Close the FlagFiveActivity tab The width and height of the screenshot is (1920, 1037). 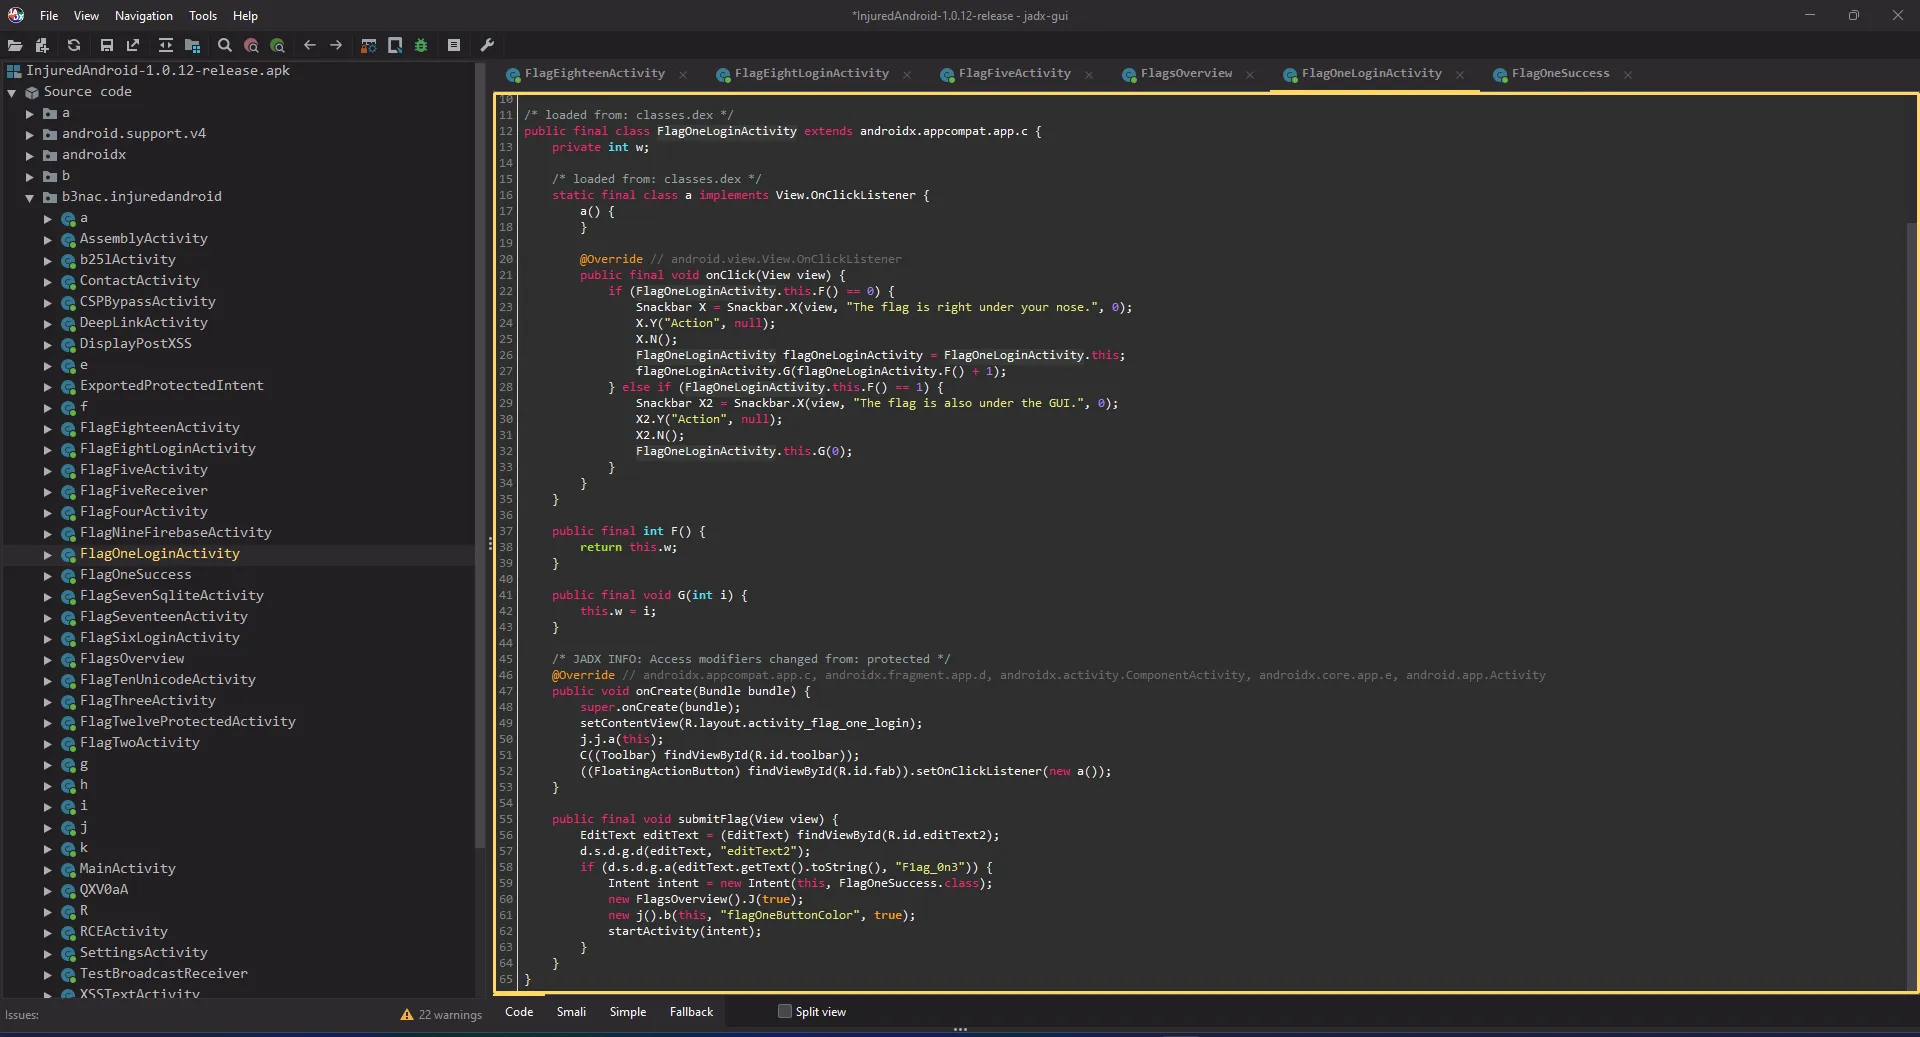[x=1089, y=74]
